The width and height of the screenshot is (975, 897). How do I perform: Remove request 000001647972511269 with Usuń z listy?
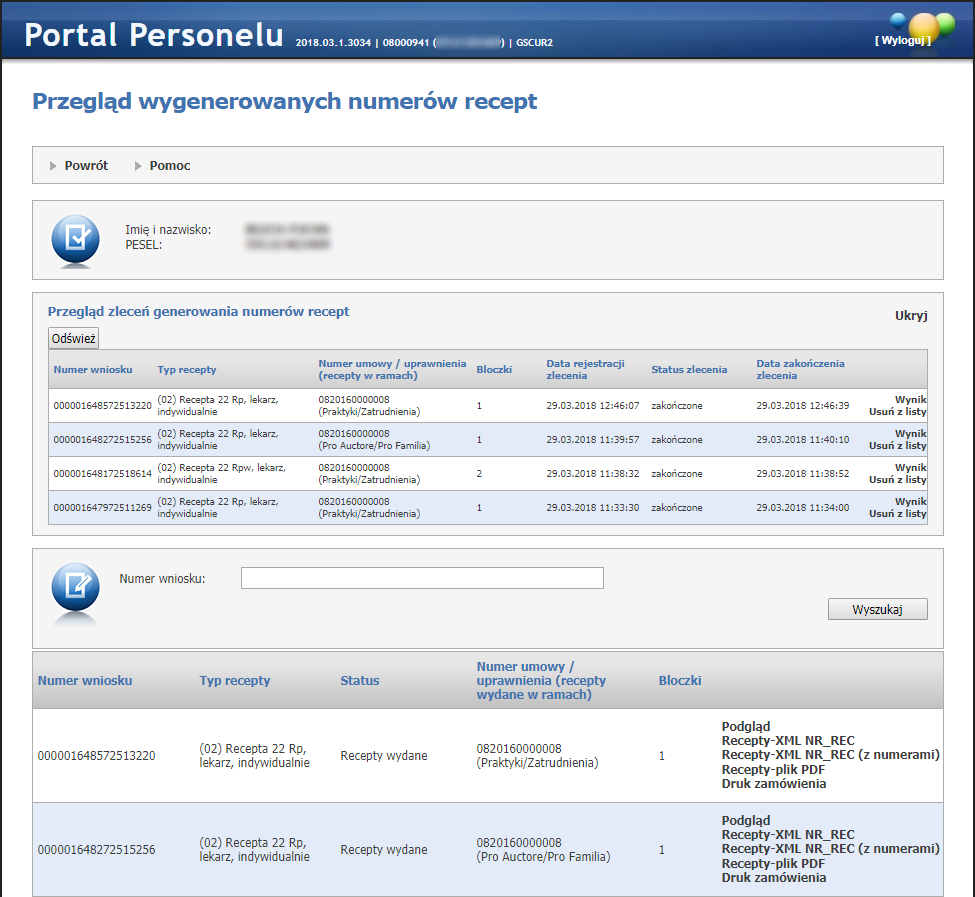[897, 514]
